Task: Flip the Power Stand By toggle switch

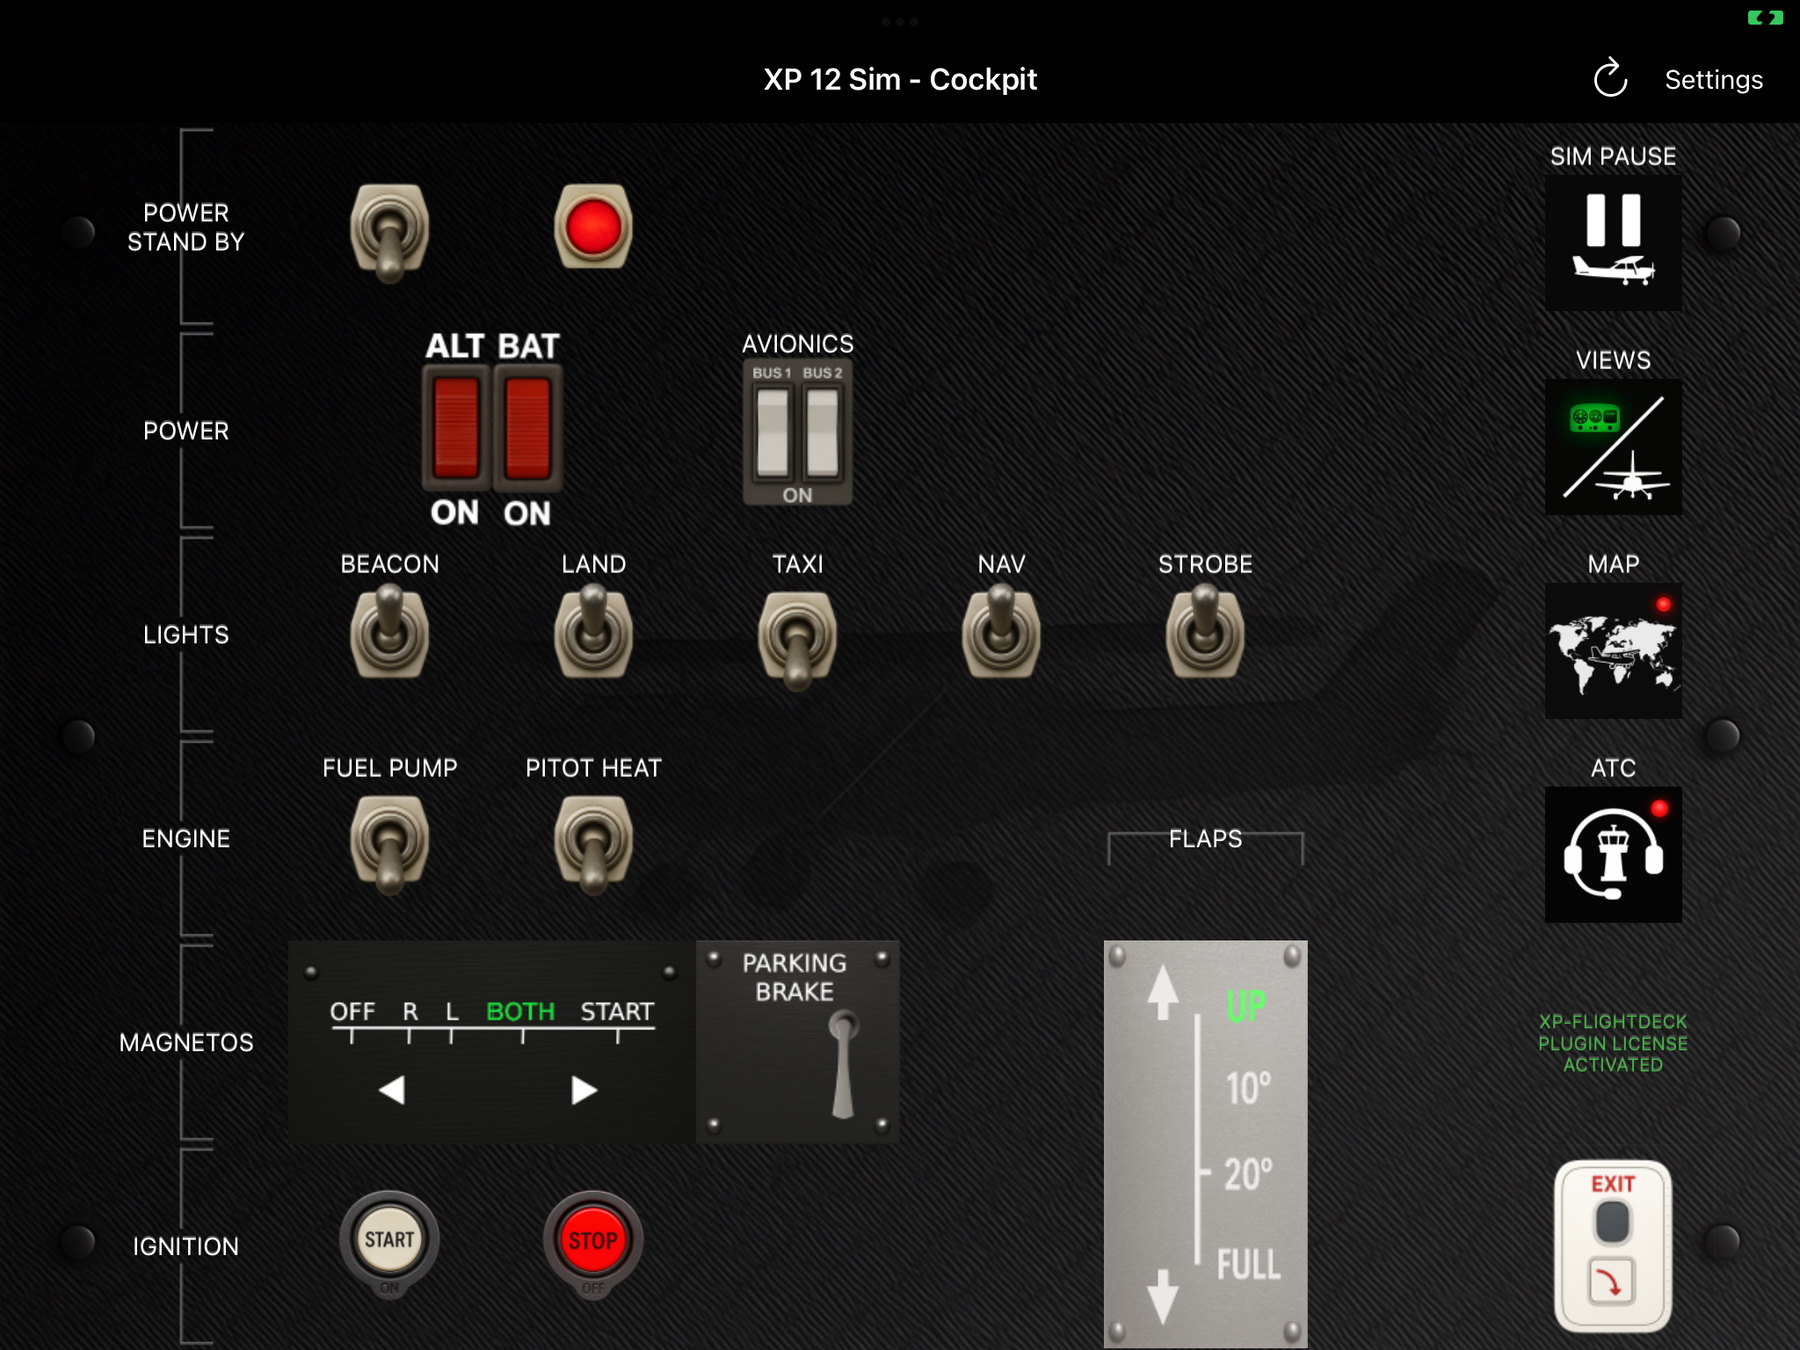Action: point(389,231)
